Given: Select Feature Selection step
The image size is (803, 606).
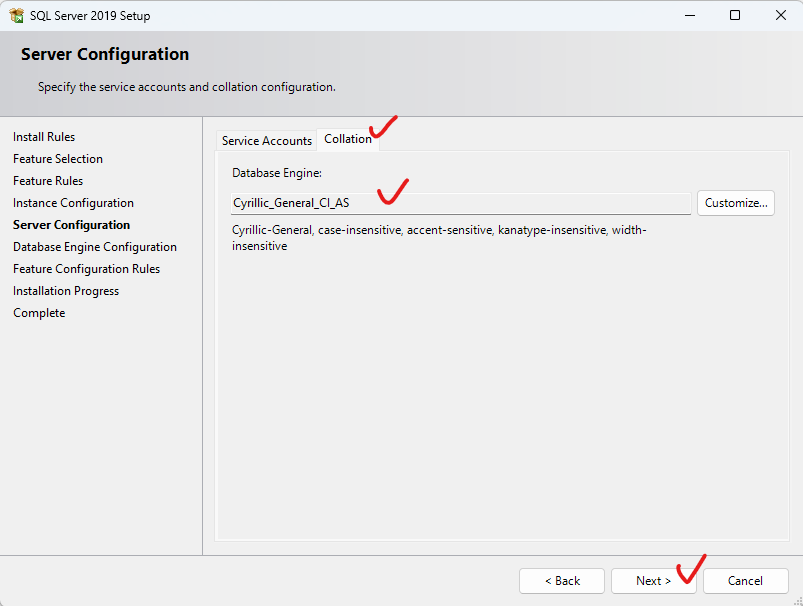Looking at the screenshot, I should (x=58, y=159).
